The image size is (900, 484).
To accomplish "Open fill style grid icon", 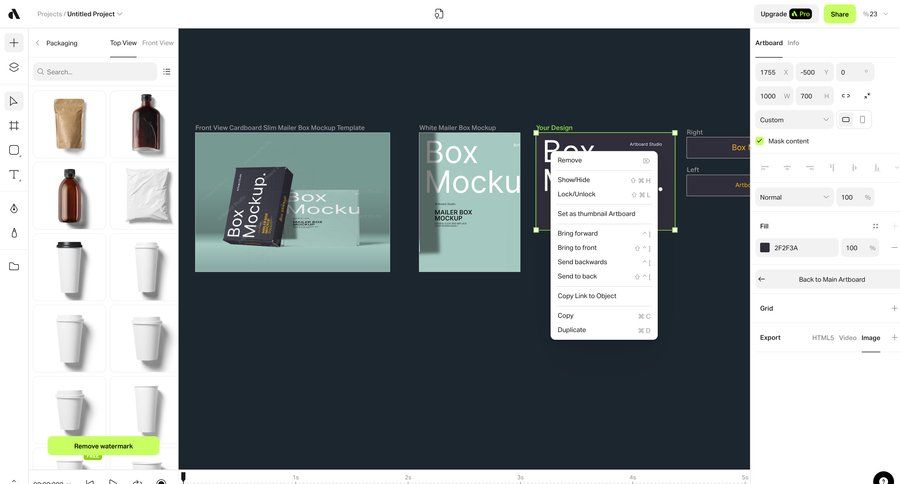I will 875,226.
